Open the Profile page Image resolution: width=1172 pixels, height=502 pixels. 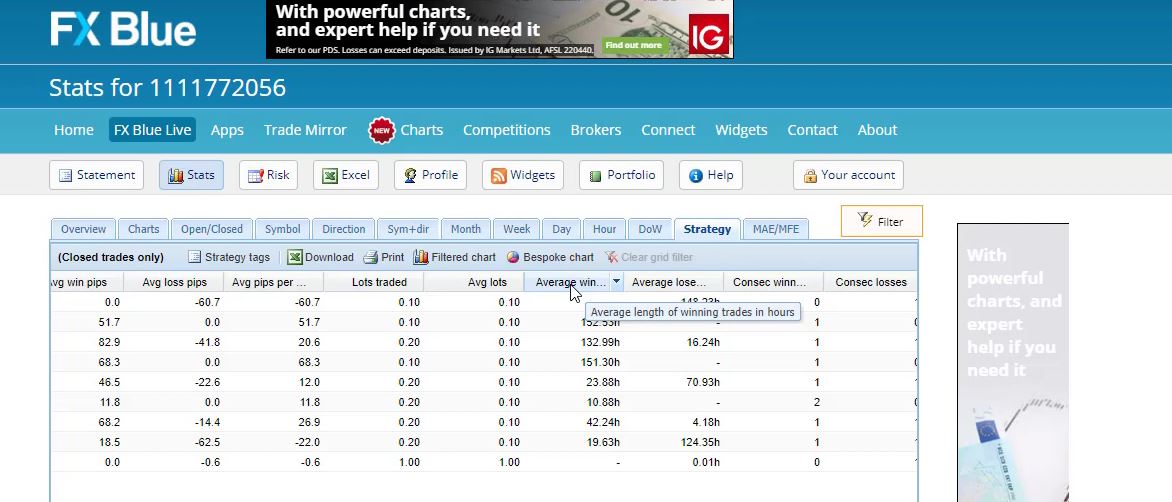[x=430, y=175]
